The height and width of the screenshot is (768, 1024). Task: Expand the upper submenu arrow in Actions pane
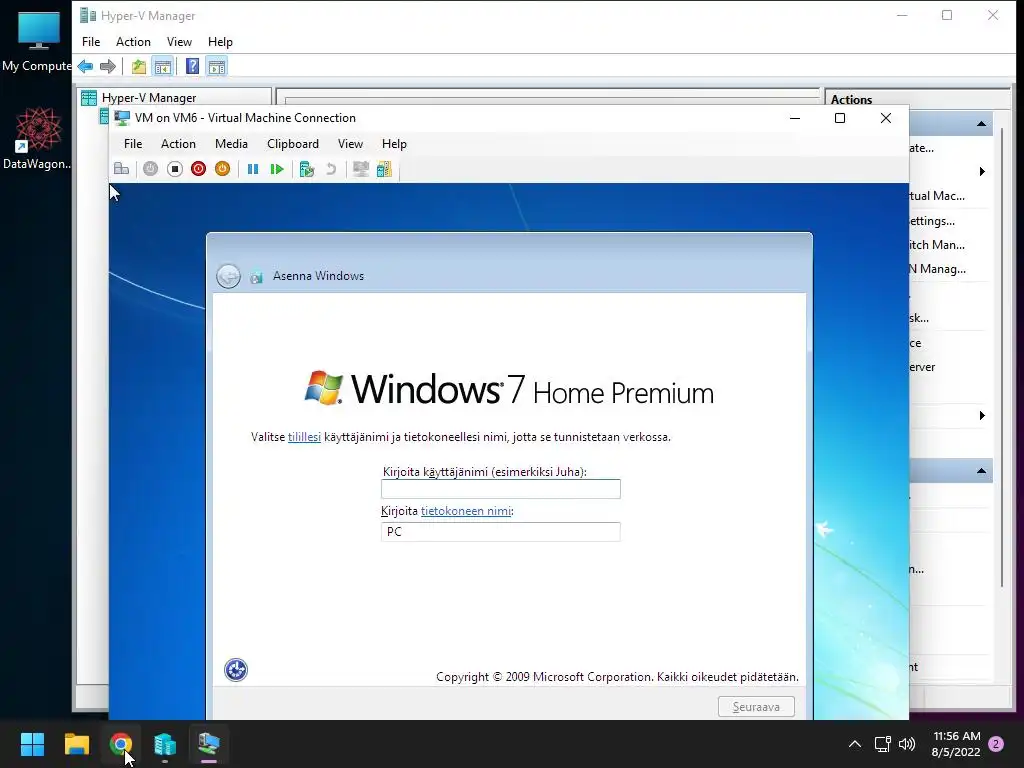point(982,172)
